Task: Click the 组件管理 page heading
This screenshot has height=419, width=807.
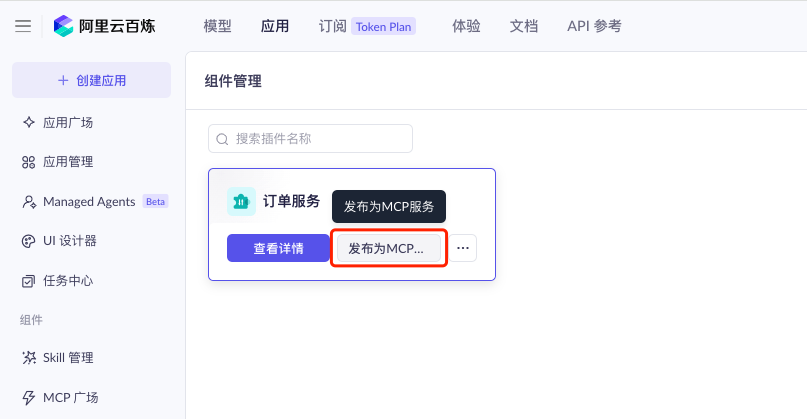Action: point(233,81)
